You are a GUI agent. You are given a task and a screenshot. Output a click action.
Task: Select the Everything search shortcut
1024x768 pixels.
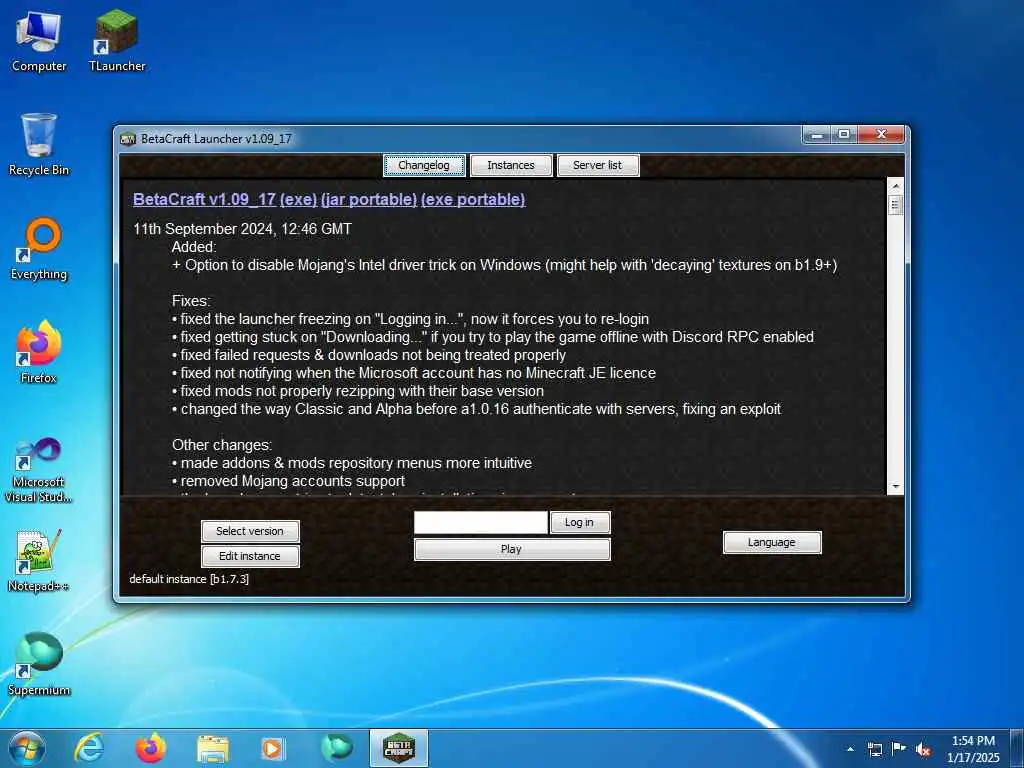point(39,249)
